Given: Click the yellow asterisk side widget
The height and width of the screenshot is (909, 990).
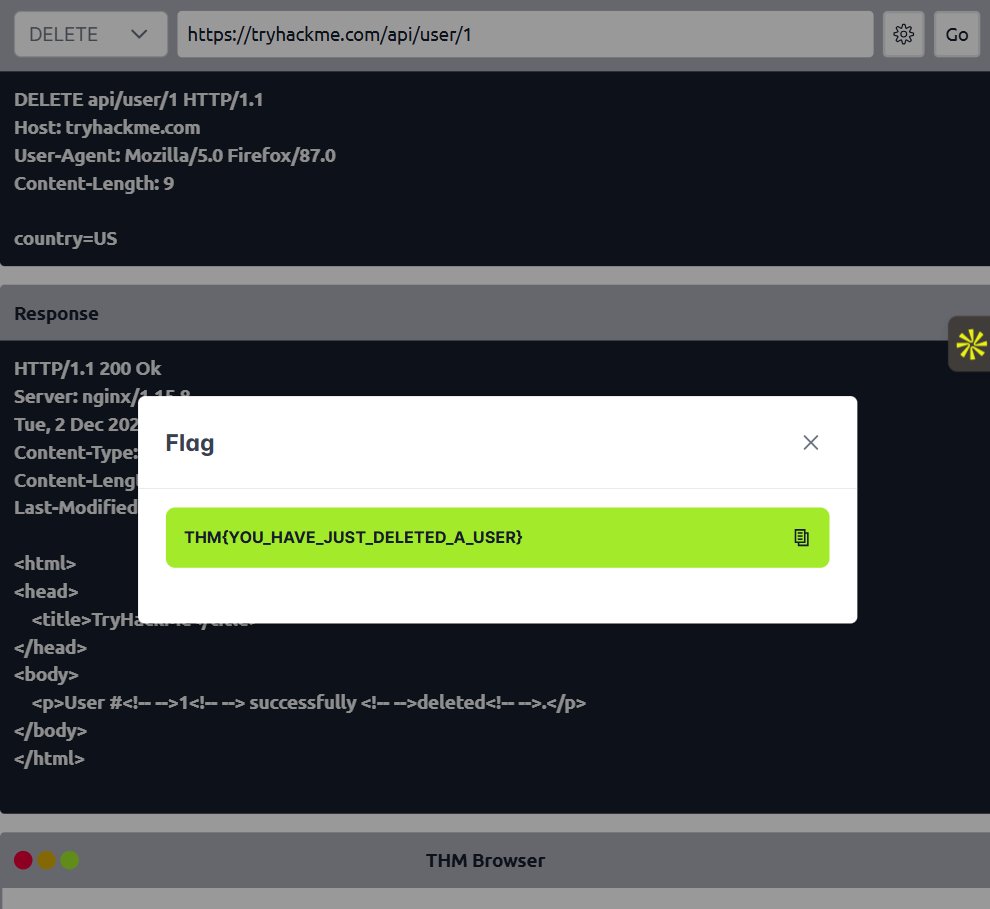Looking at the screenshot, I should coord(970,344).
